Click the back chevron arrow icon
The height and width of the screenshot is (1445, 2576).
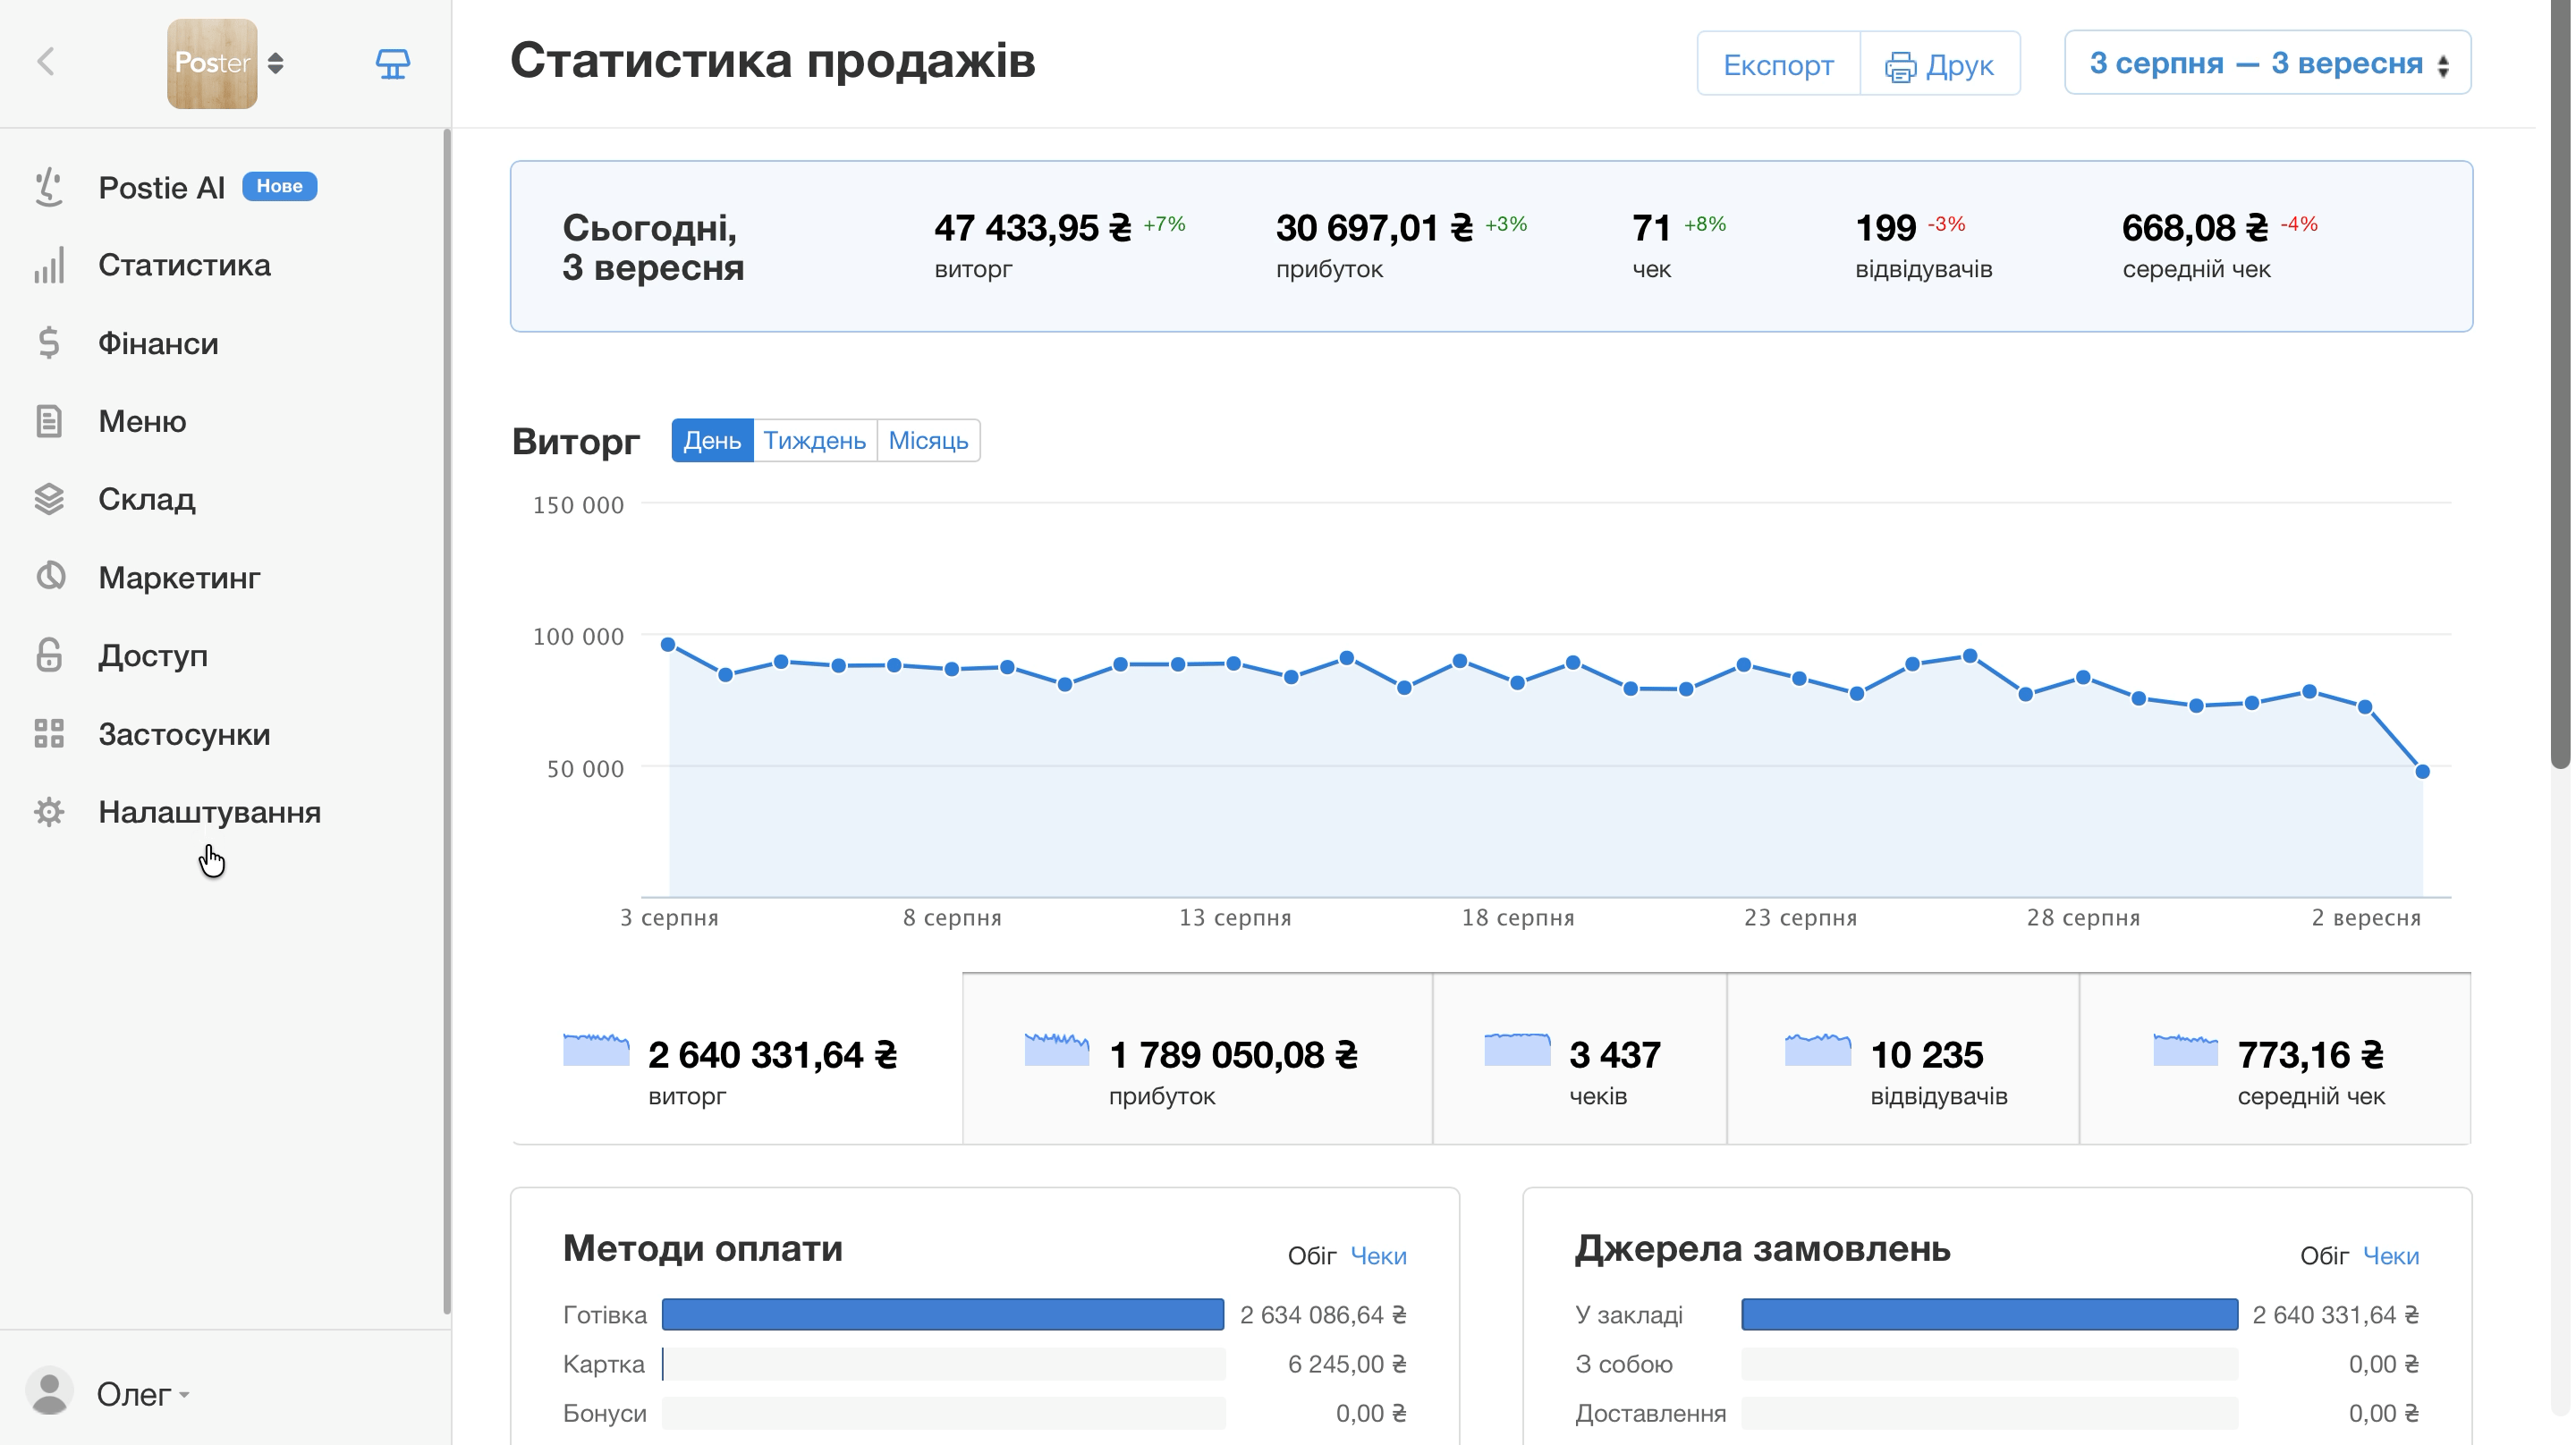(46, 62)
